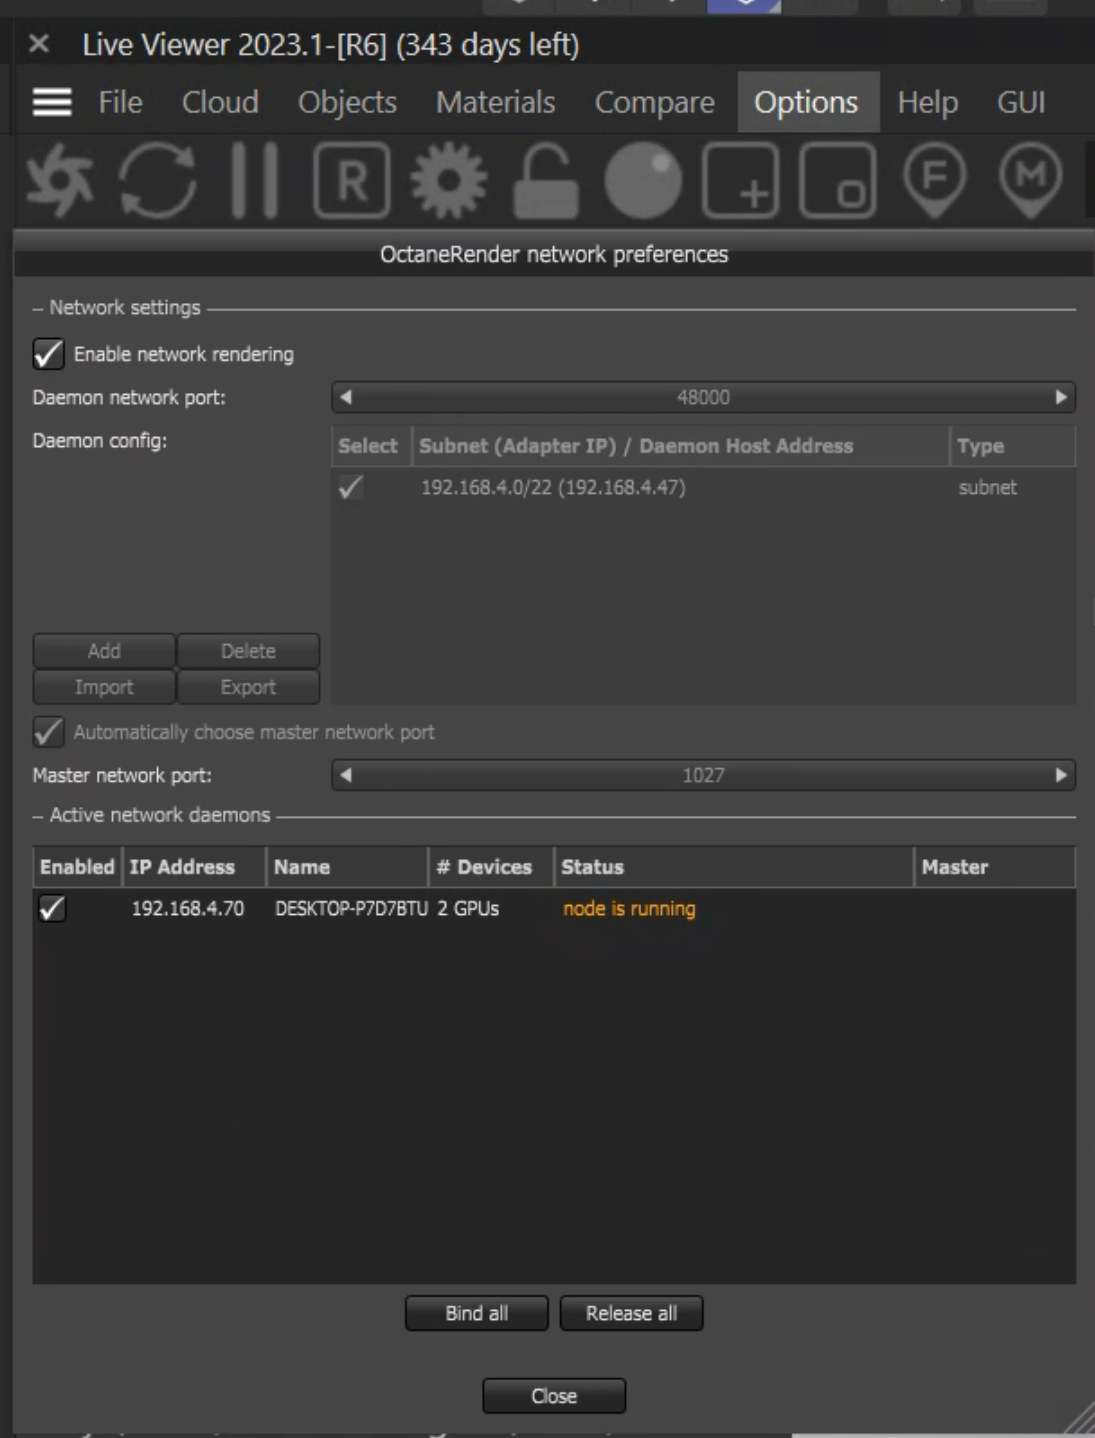Open the Objects menu

pos(347,102)
